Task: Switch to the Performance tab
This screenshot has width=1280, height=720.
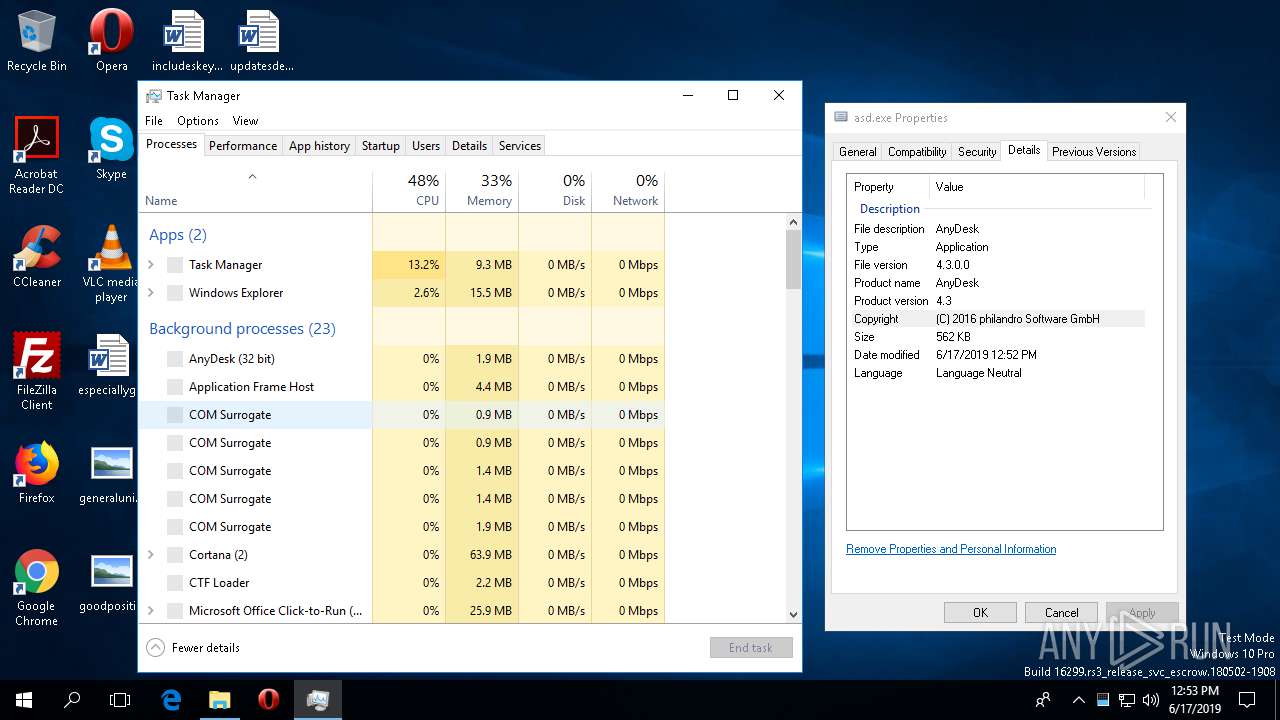Action: click(x=243, y=146)
